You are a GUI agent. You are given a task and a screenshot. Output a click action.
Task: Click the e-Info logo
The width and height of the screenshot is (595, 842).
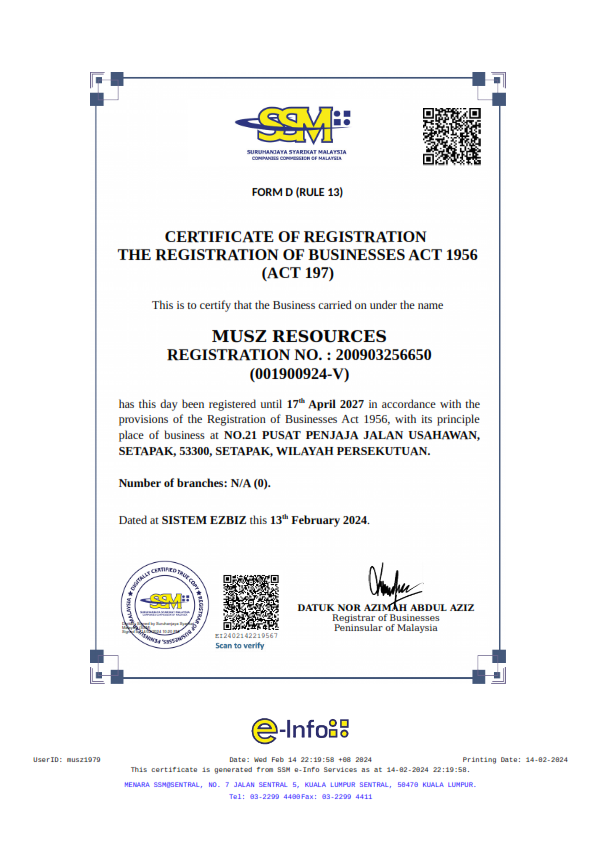[300, 730]
